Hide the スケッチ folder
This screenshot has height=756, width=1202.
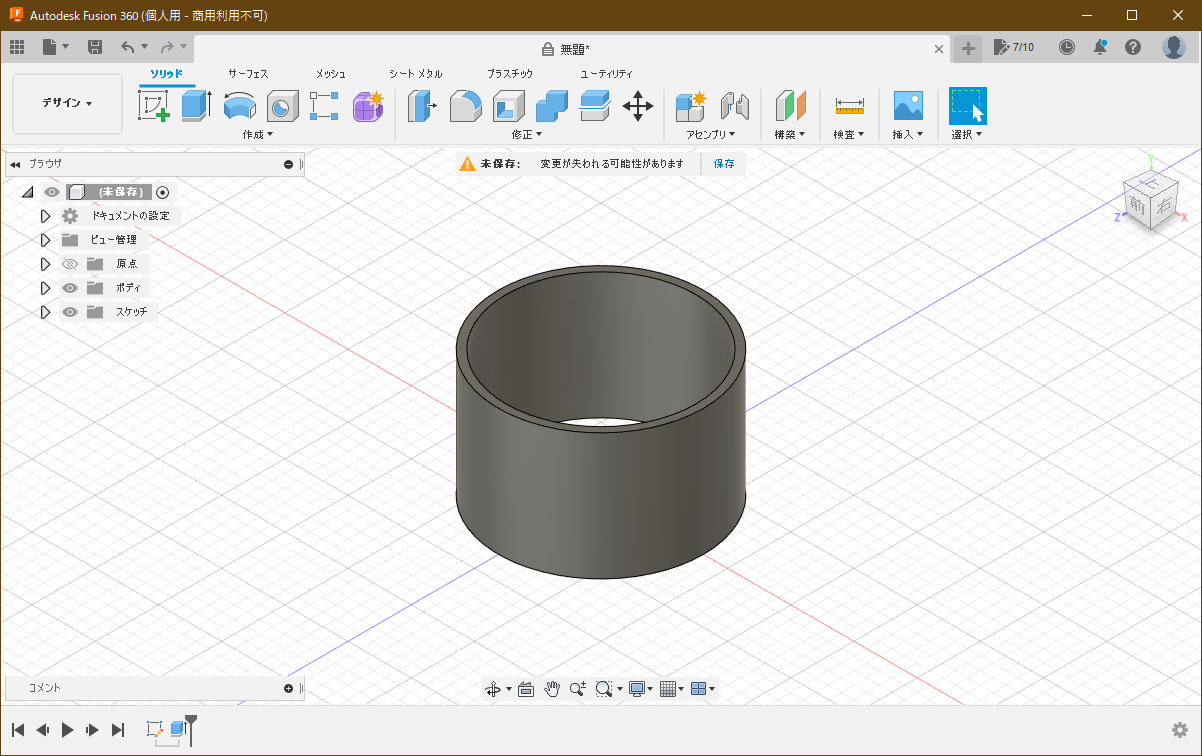pyautogui.click(x=70, y=312)
